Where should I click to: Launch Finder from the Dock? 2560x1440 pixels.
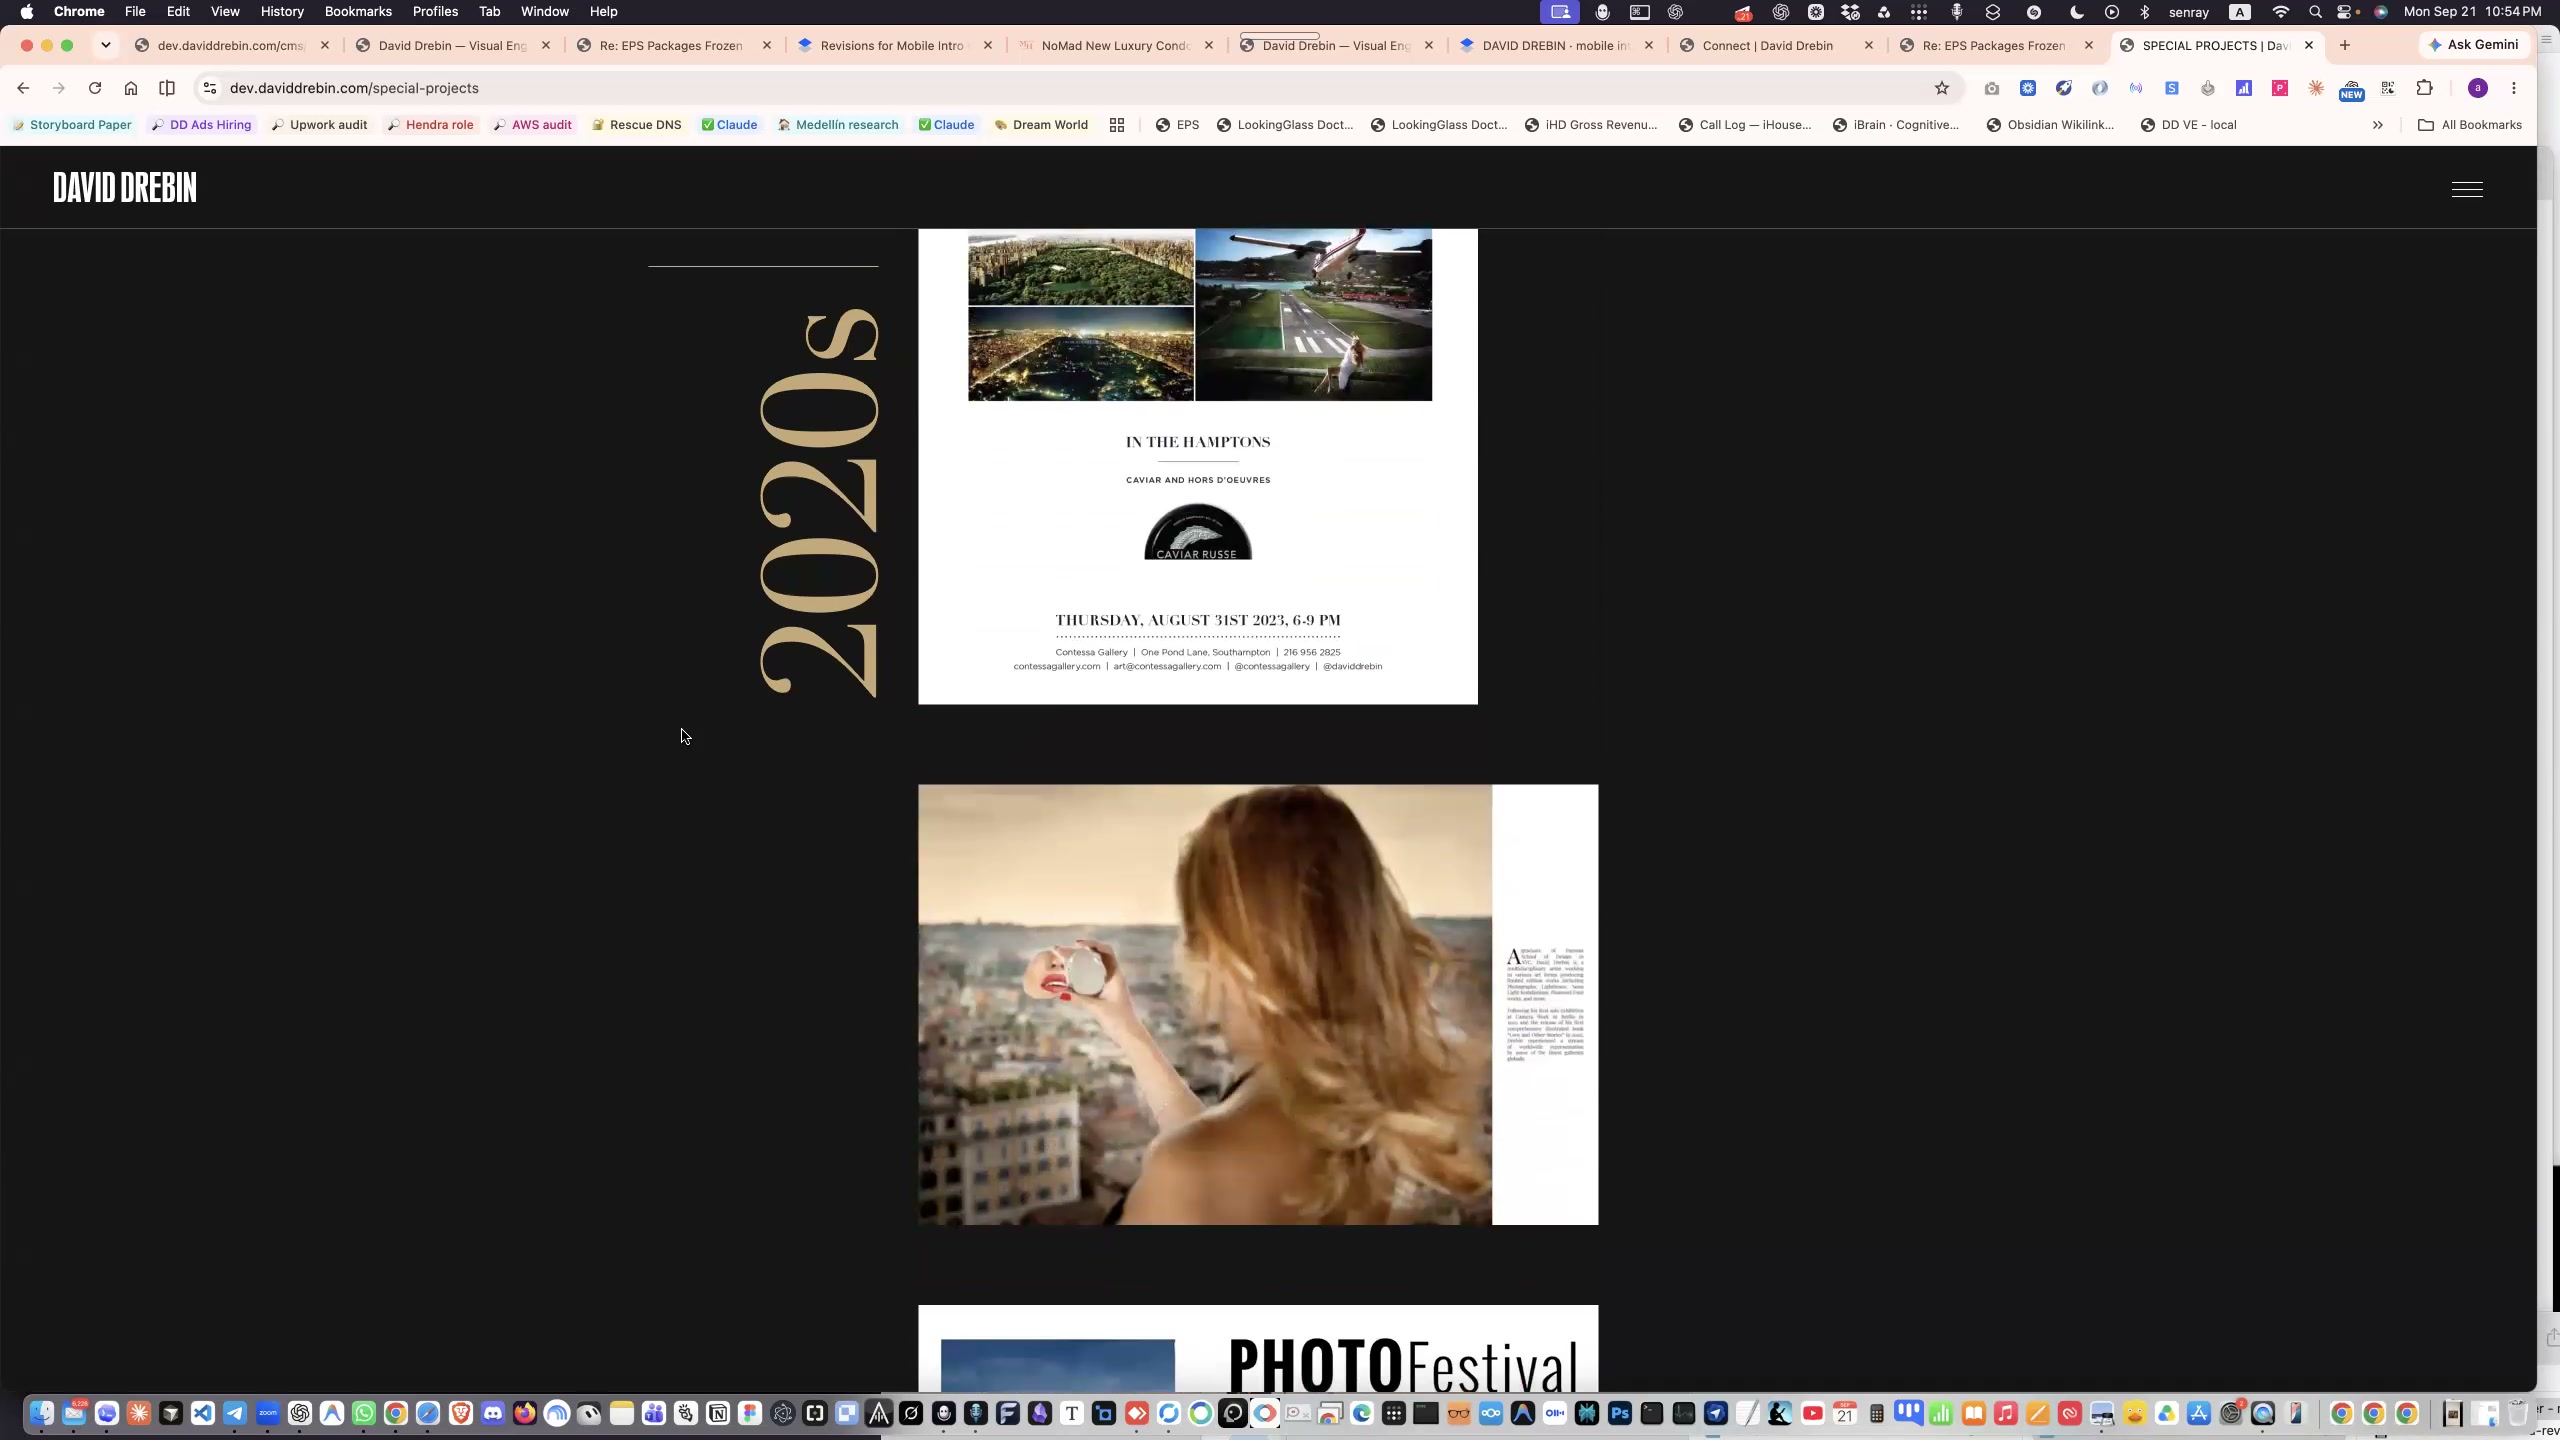tap(41, 1413)
